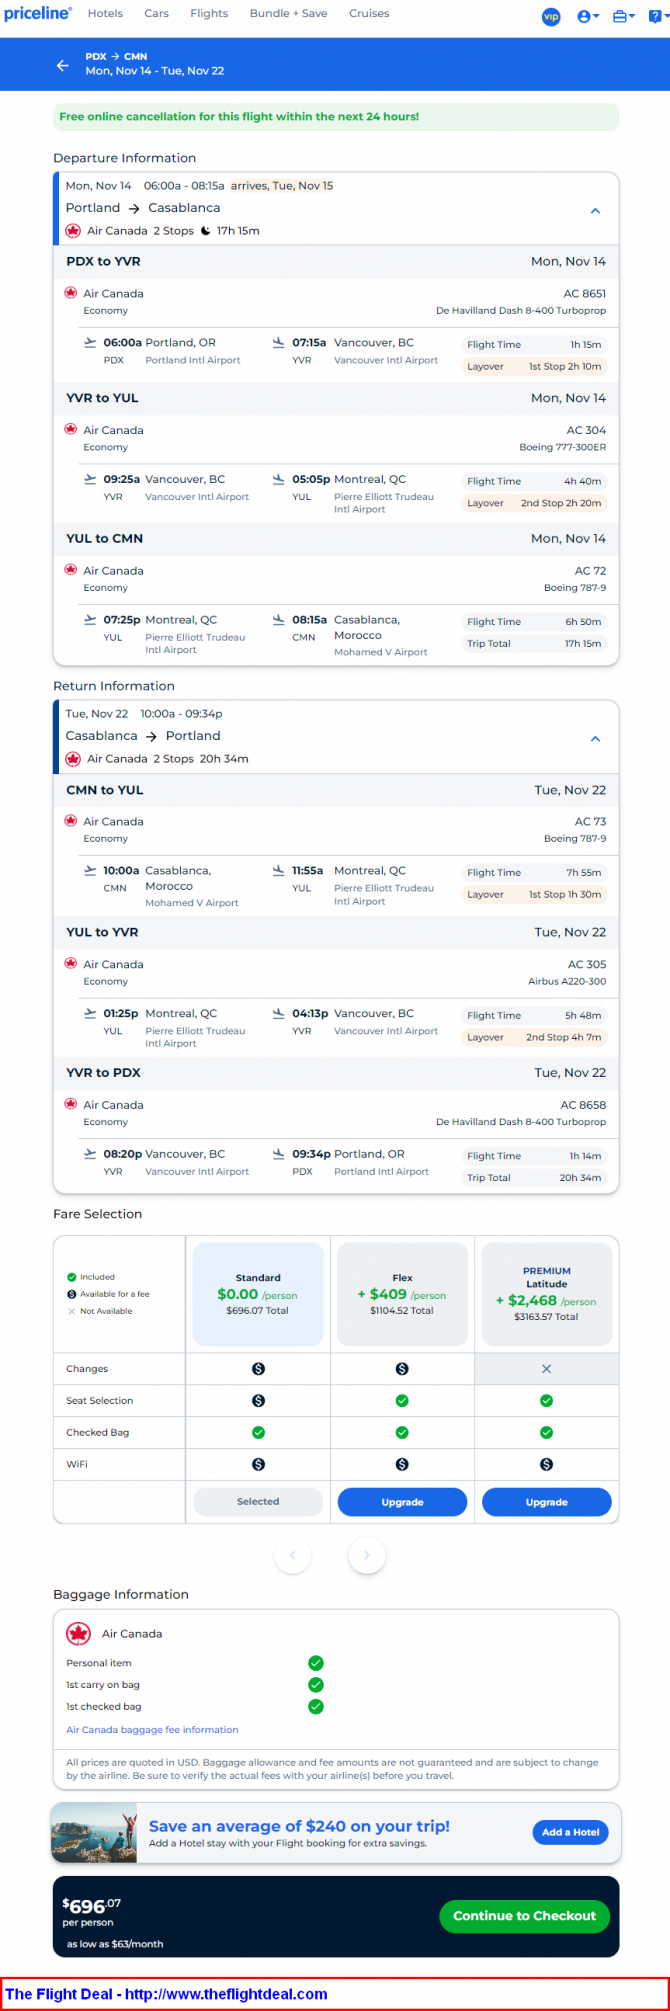670x2011 pixels.
Task: Click the "as low as $63/month" text
Action: point(115,1944)
